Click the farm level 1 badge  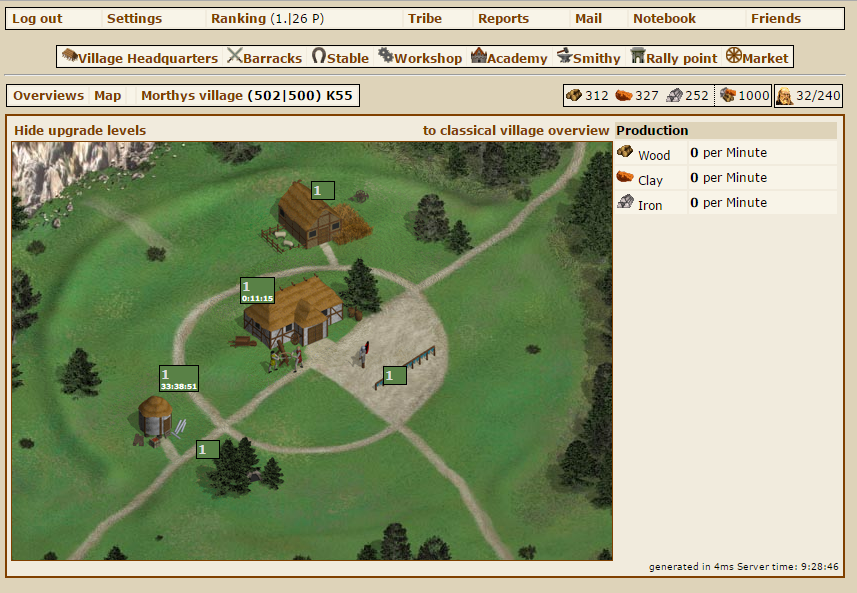point(322,191)
